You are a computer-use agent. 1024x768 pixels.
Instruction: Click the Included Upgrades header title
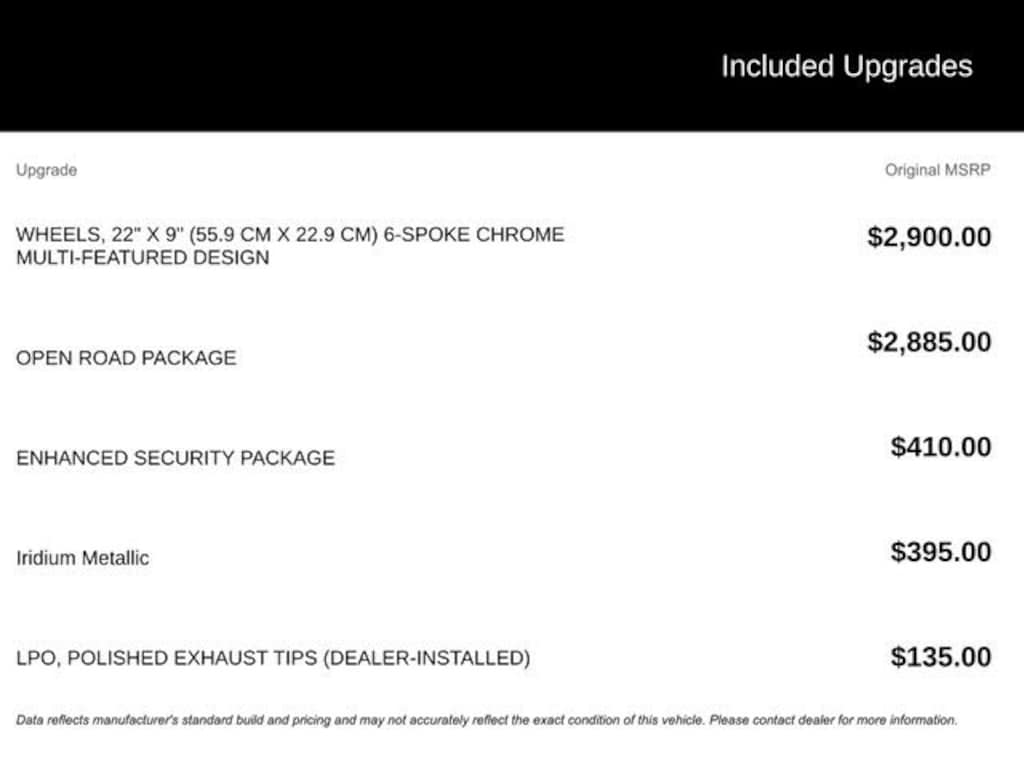(x=846, y=67)
